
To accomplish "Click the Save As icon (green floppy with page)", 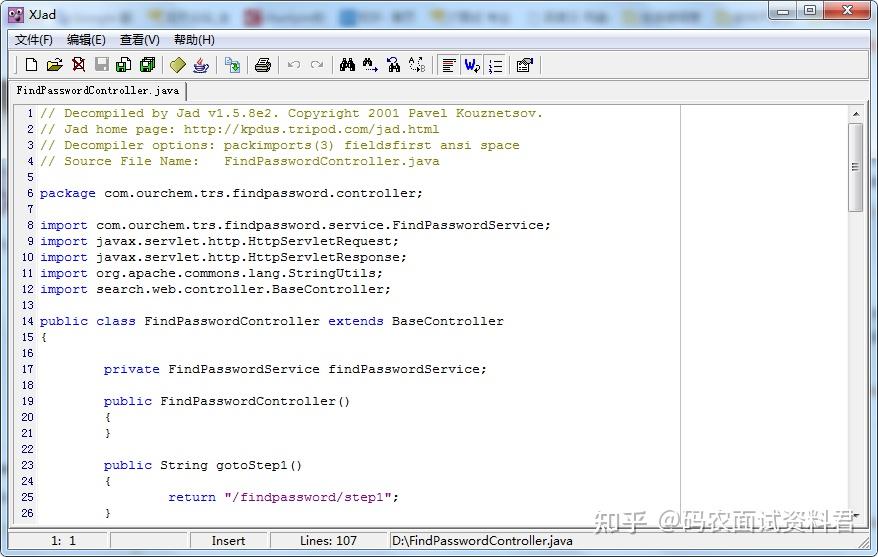I will [124, 65].
